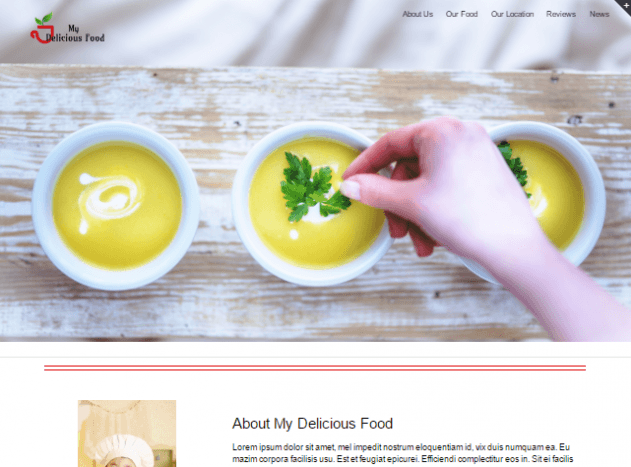This screenshot has width=631, height=467.
Task: Click the red cup logo icon
Action: (x=40, y=34)
